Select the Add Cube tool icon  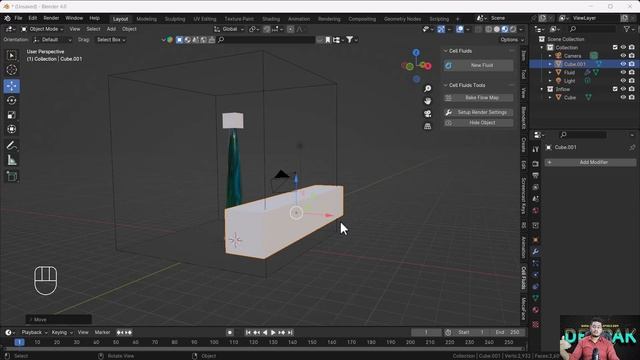click(12, 176)
